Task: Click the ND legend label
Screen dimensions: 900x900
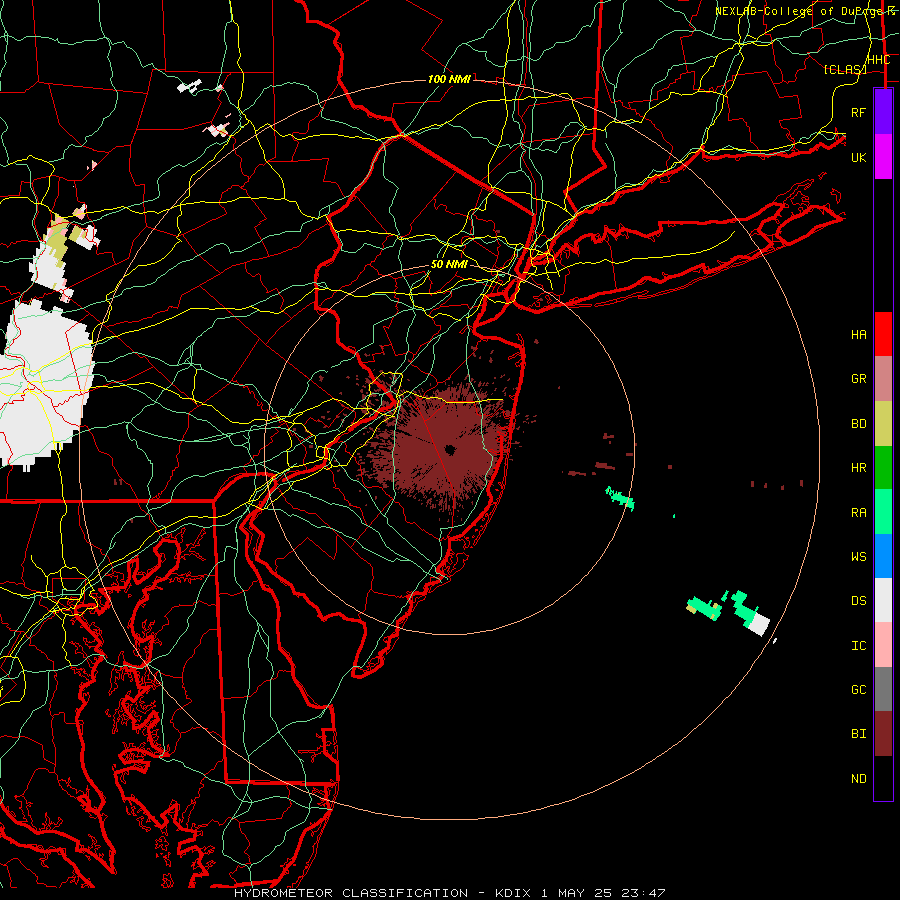Action: click(858, 779)
